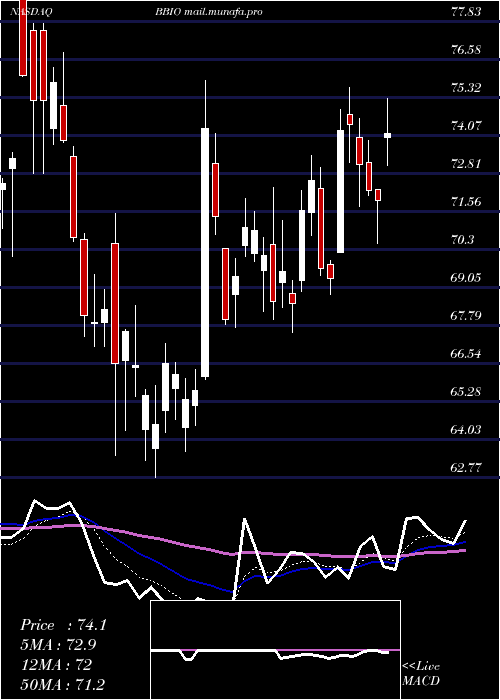
Task: Click the 70.3 price axis label
Action: tap(462, 240)
